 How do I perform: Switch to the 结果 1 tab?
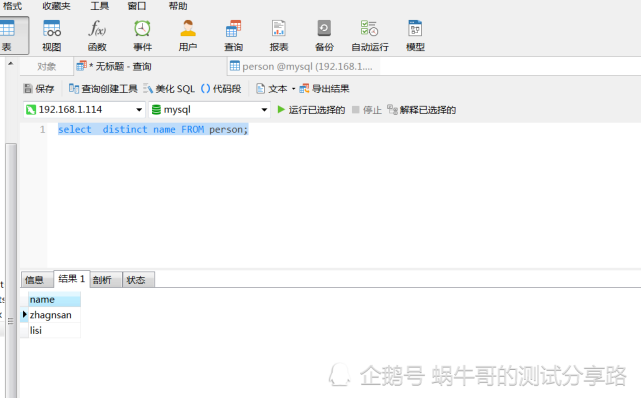(72, 279)
